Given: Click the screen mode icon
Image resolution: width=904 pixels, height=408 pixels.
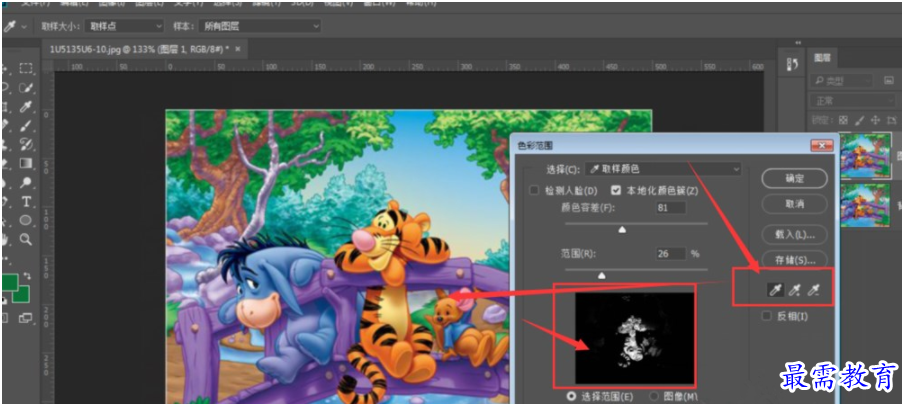Looking at the screenshot, I should click(x=26, y=318).
